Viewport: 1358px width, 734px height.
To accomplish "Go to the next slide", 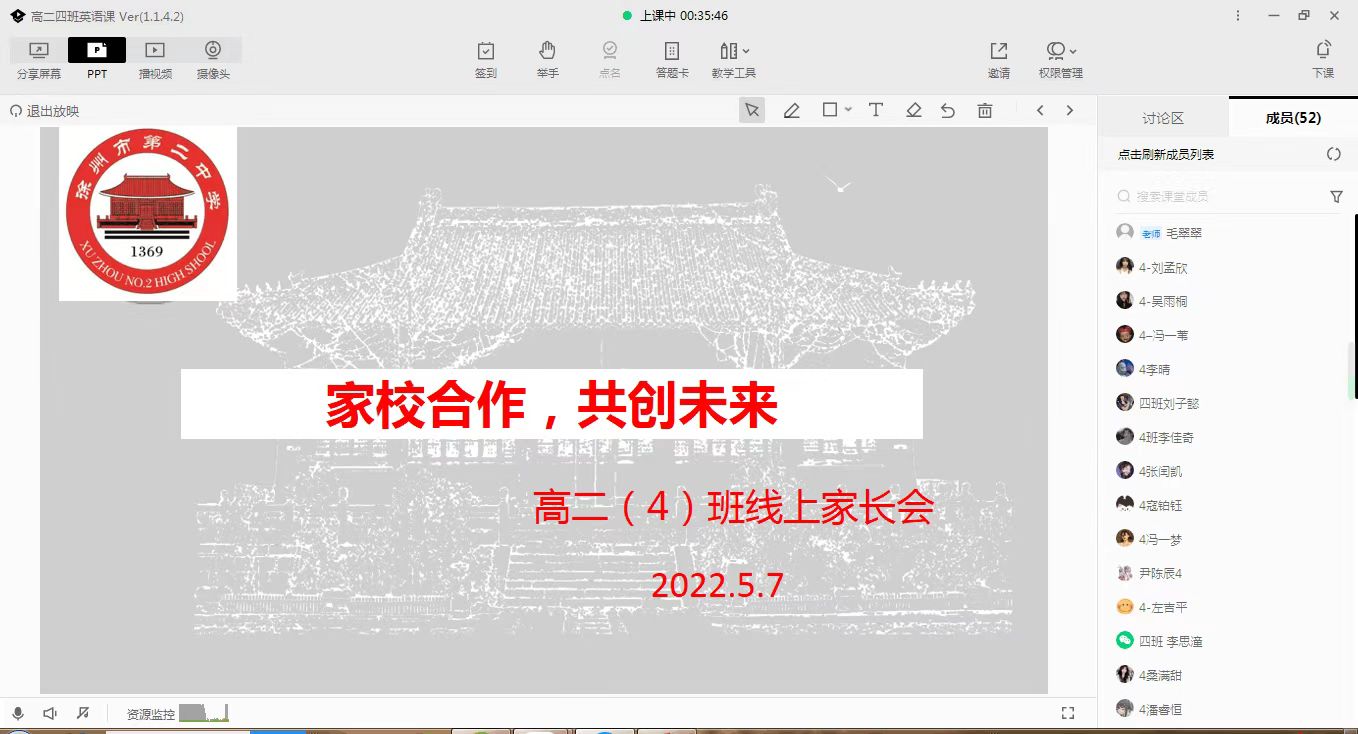I will [x=1070, y=110].
